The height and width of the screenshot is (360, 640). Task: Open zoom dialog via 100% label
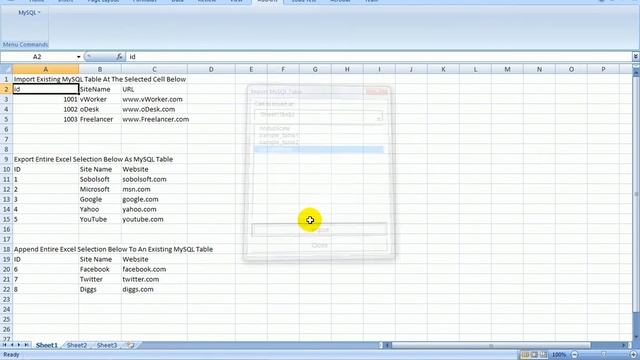(x=559, y=355)
